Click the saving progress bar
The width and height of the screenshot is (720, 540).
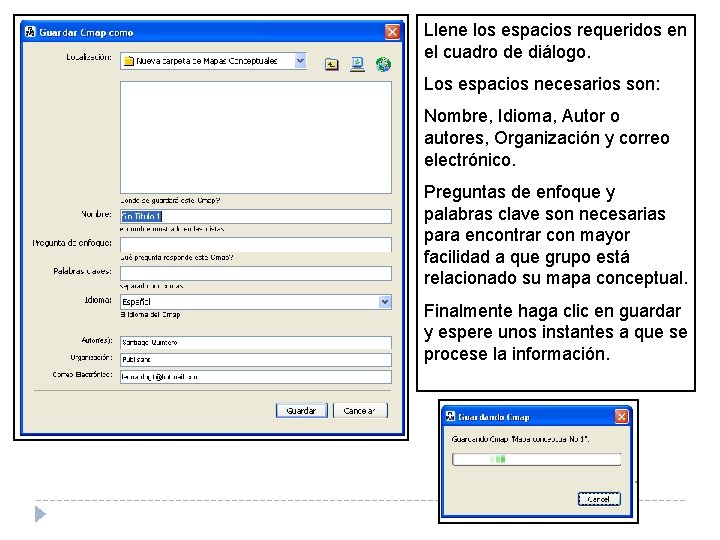point(536,459)
